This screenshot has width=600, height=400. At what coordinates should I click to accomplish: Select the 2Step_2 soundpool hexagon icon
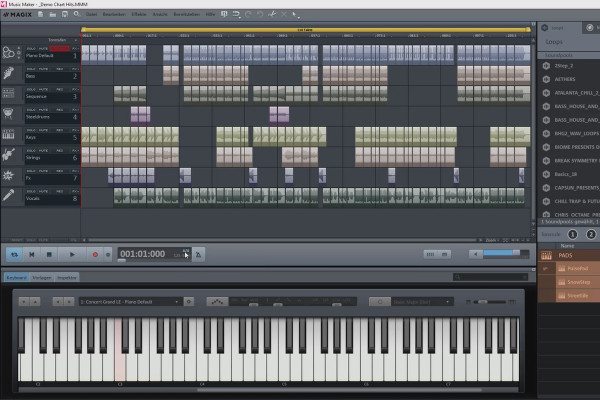(546, 66)
